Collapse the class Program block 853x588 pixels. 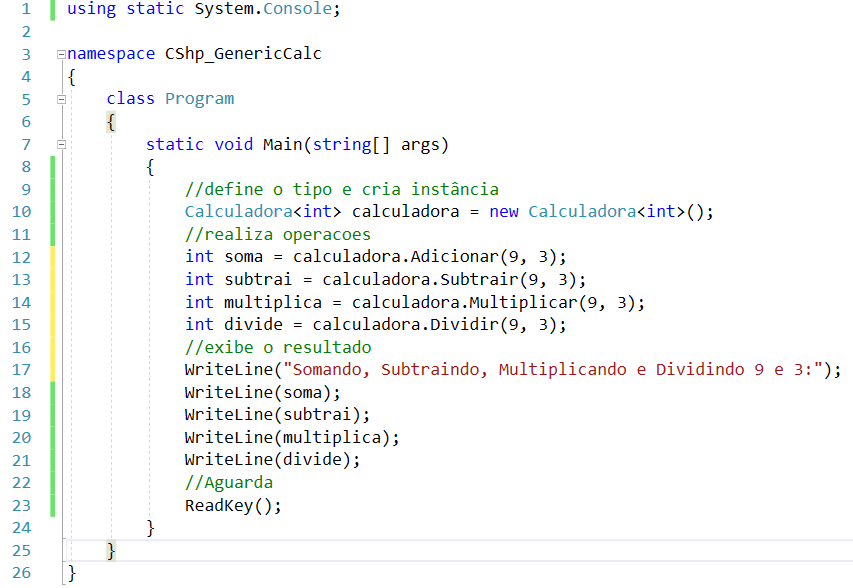[x=61, y=99]
